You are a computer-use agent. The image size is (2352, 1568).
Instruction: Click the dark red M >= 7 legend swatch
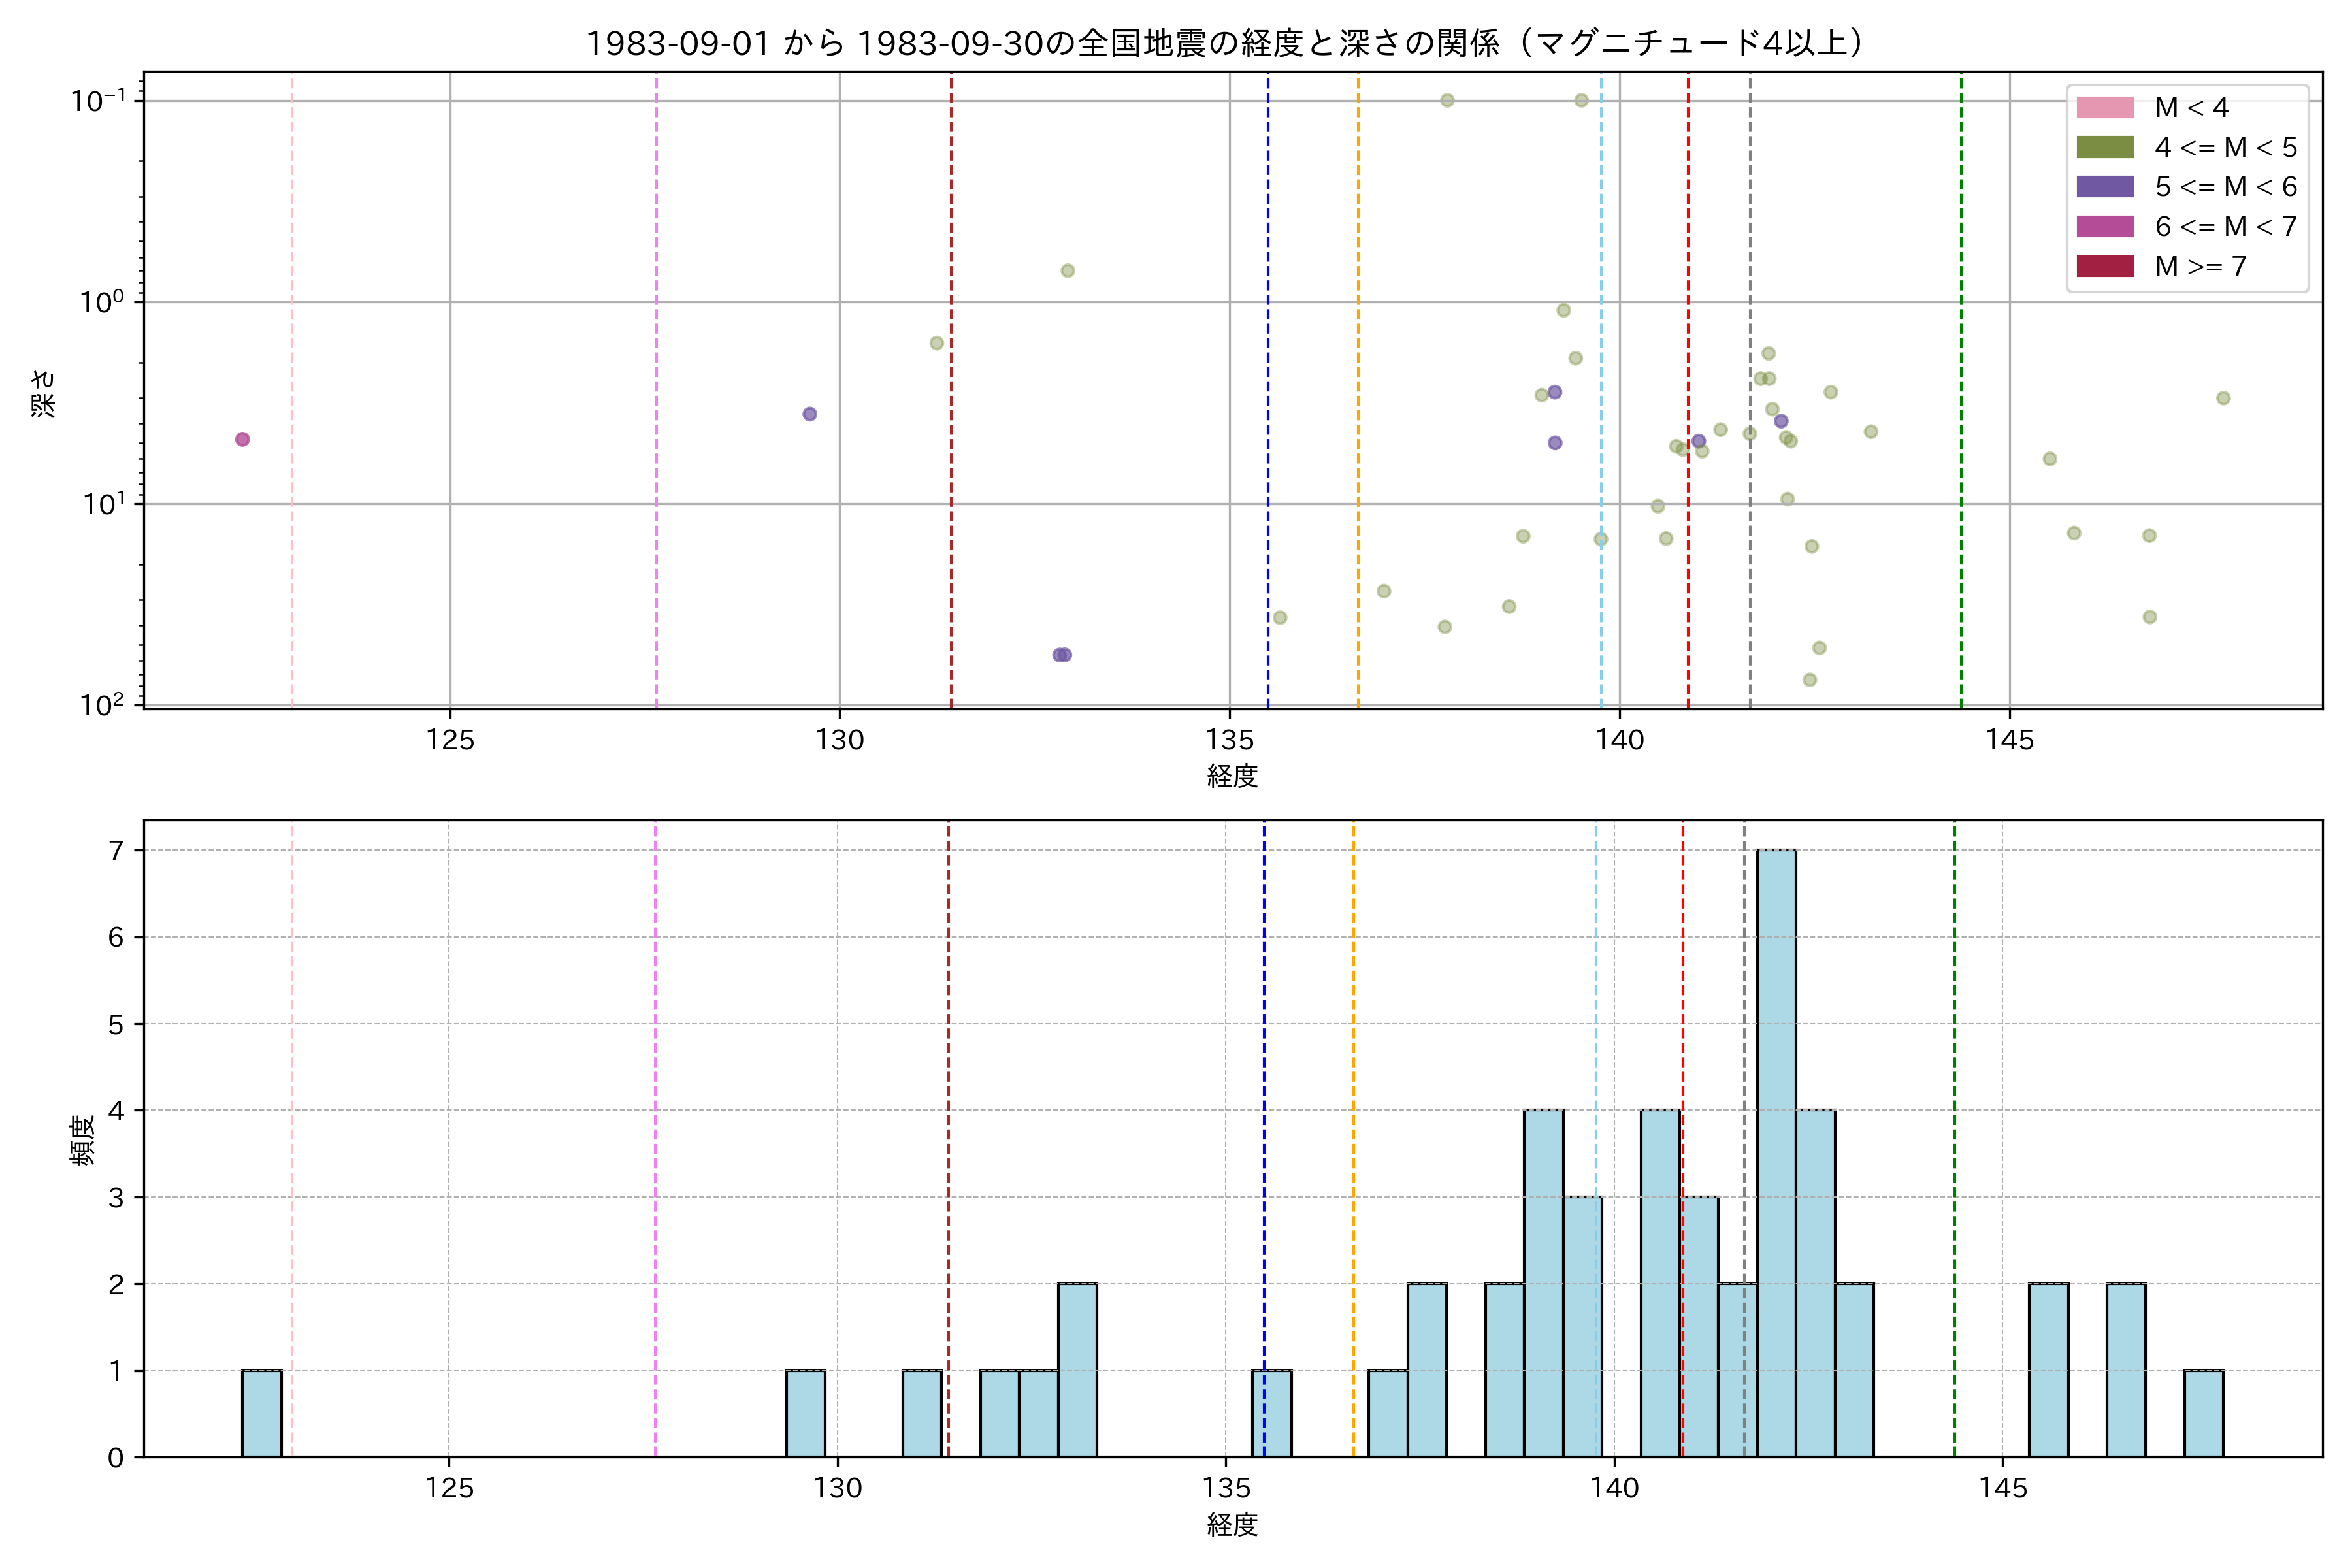2104,266
